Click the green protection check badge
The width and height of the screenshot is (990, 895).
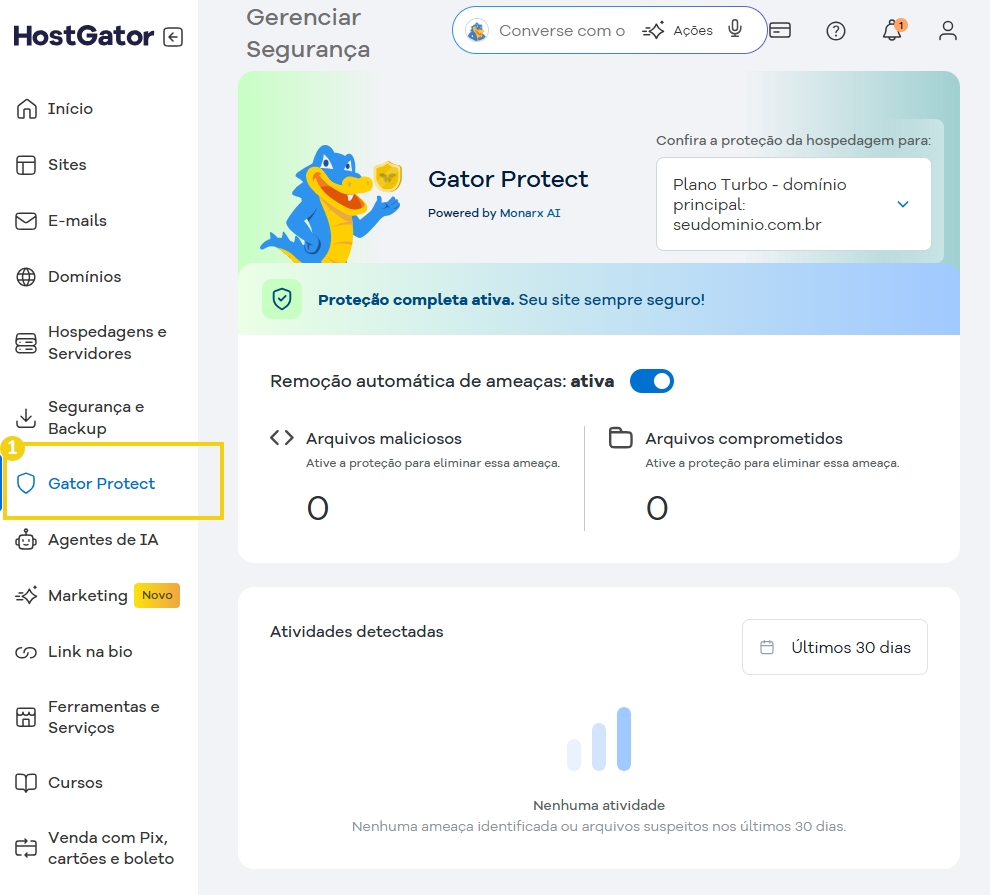tap(282, 299)
